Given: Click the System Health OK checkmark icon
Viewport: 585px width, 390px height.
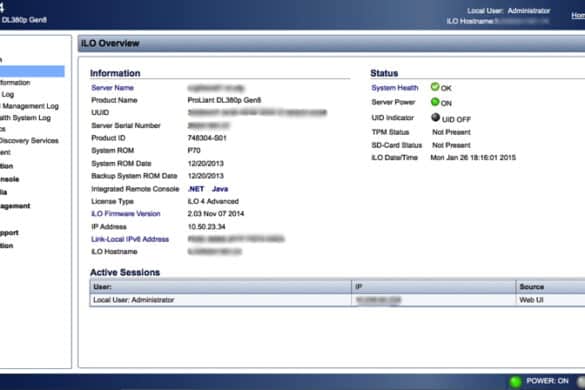Looking at the screenshot, I should pyautogui.click(x=435, y=87).
